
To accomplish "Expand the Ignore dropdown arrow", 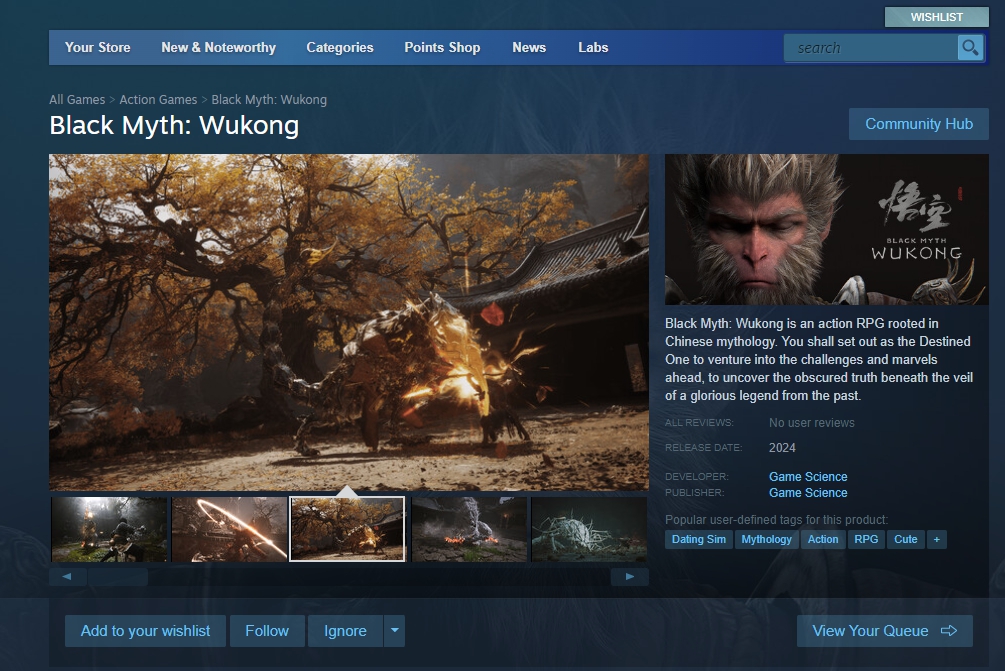I will click(395, 631).
